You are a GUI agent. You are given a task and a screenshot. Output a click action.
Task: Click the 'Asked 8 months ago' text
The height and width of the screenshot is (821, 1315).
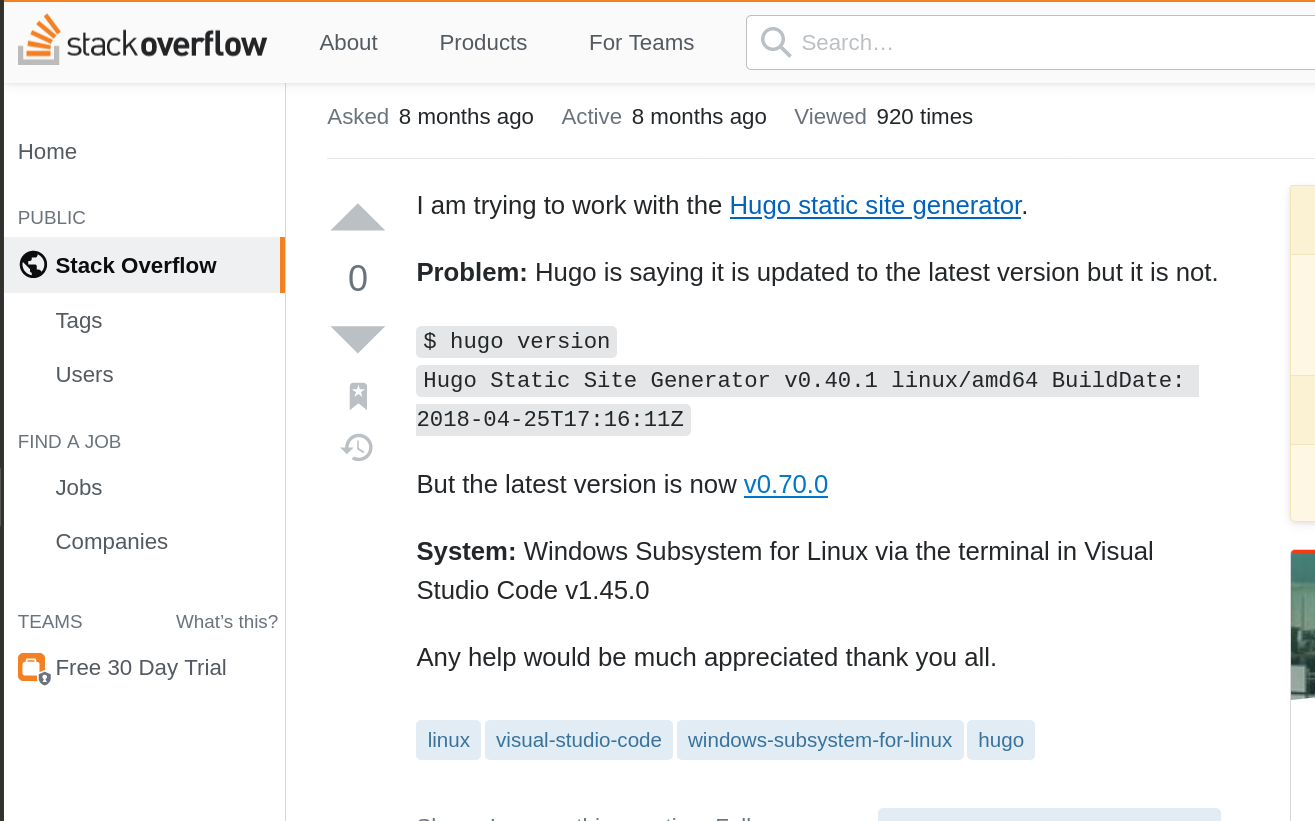coord(430,116)
